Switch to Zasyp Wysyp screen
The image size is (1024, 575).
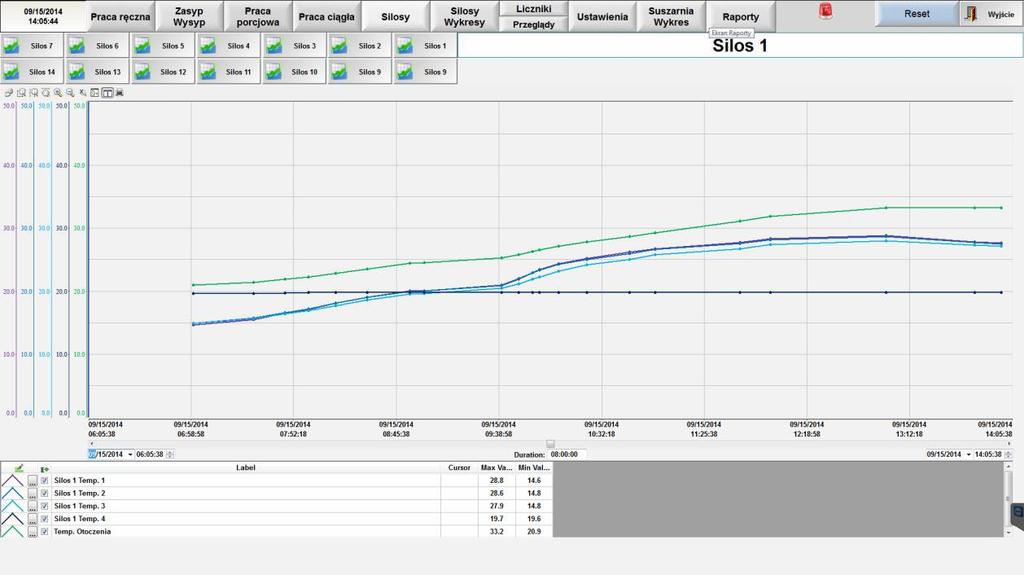tap(189, 17)
